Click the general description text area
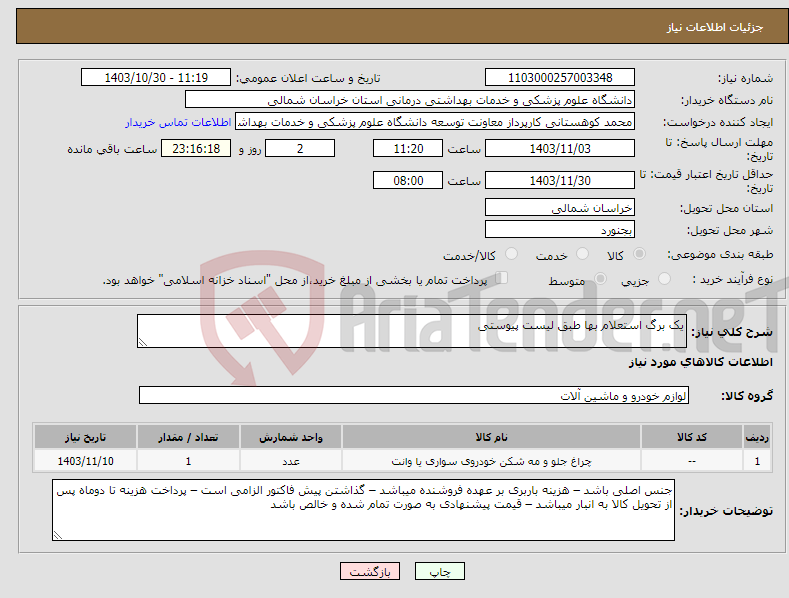The width and height of the screenshot is (789, 598). point(412,331)
